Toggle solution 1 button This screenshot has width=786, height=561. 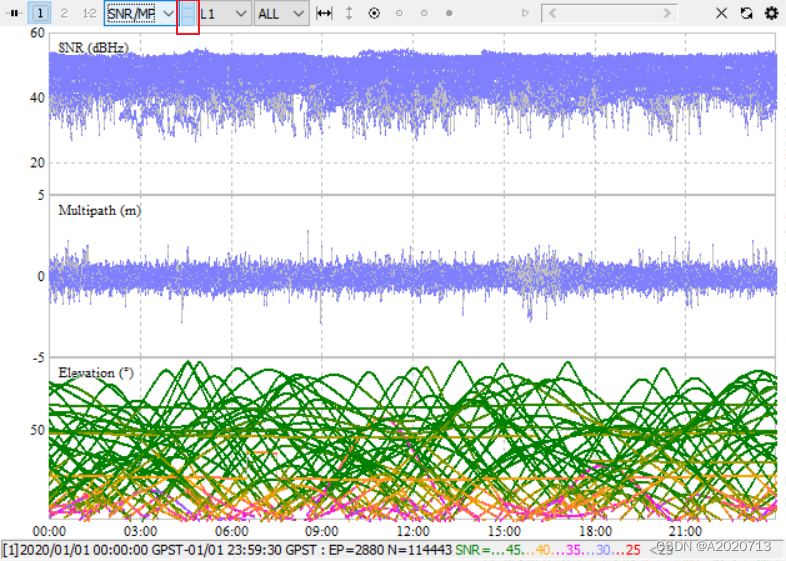pos(40,14)
